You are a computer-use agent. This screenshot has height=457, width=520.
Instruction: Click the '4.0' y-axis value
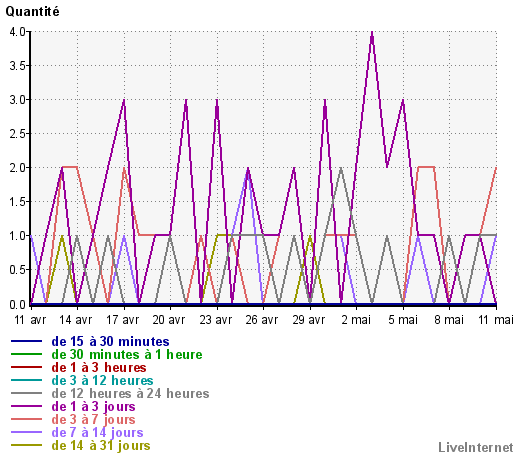pos(17,32)
